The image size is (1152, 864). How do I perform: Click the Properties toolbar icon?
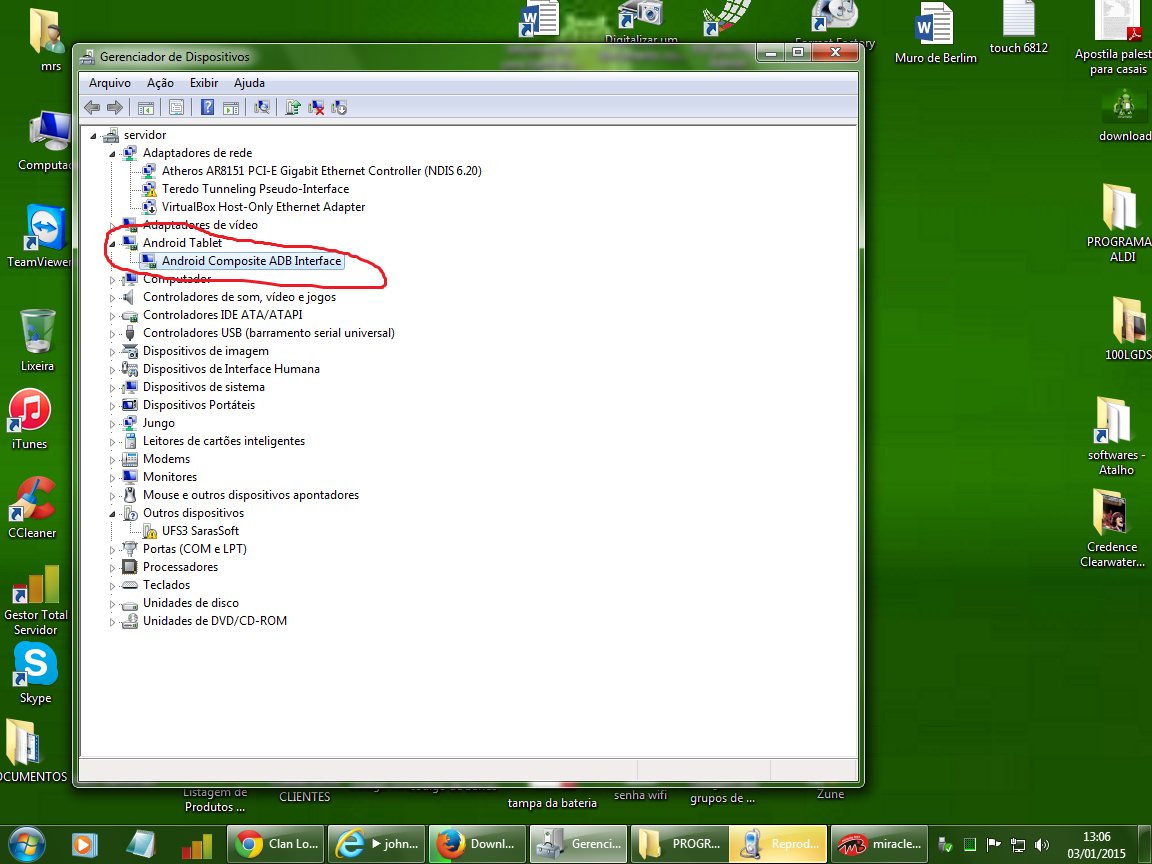click(176, 108)
